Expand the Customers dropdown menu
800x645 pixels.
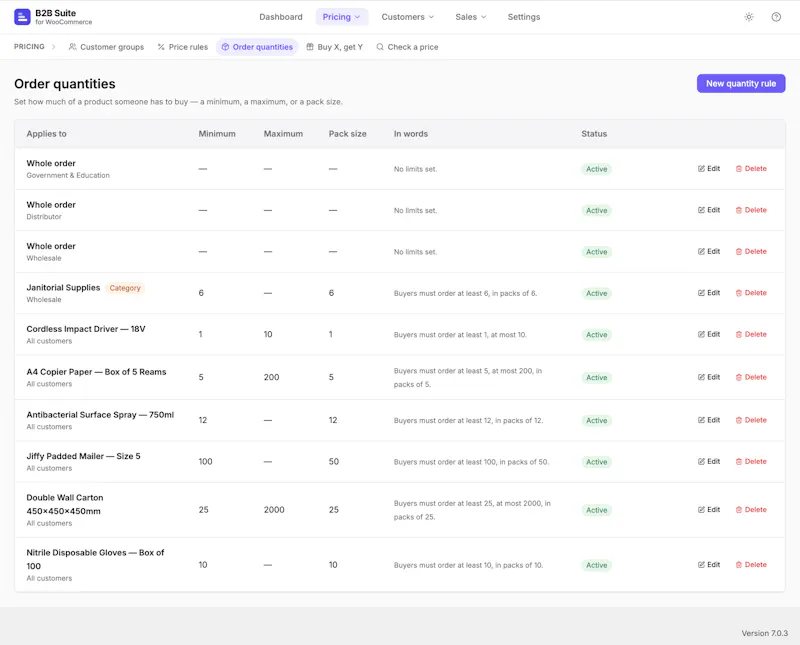(408, 17)
